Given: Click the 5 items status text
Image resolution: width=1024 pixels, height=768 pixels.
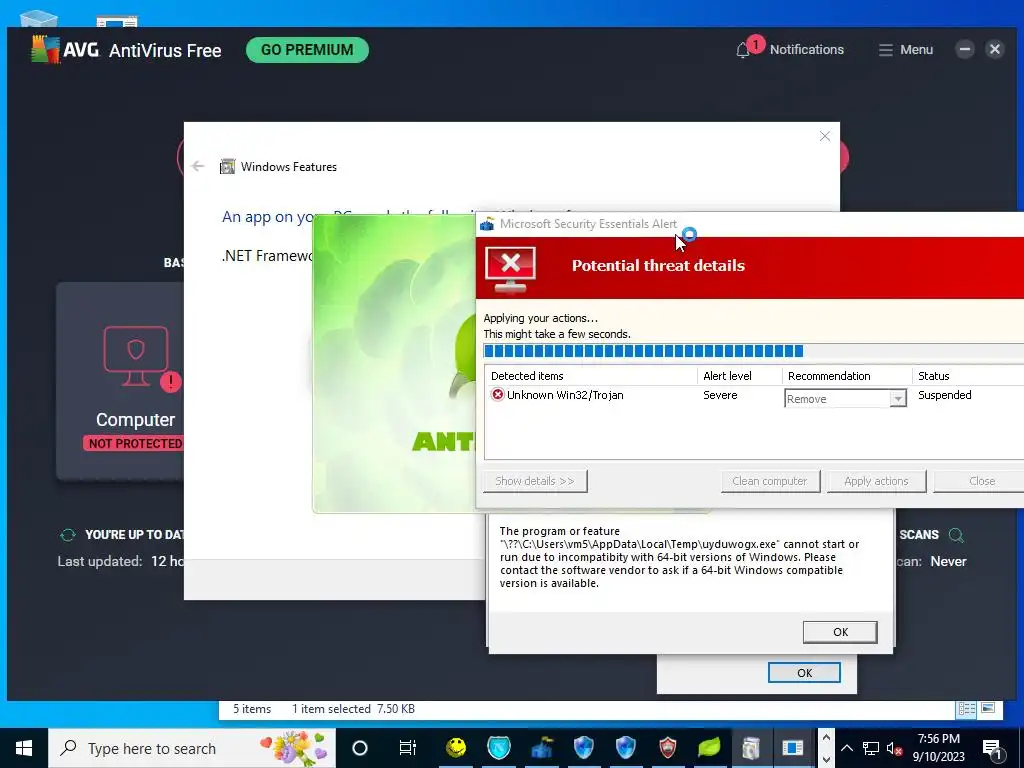Looking at the screenshot, I should point(252,709).
